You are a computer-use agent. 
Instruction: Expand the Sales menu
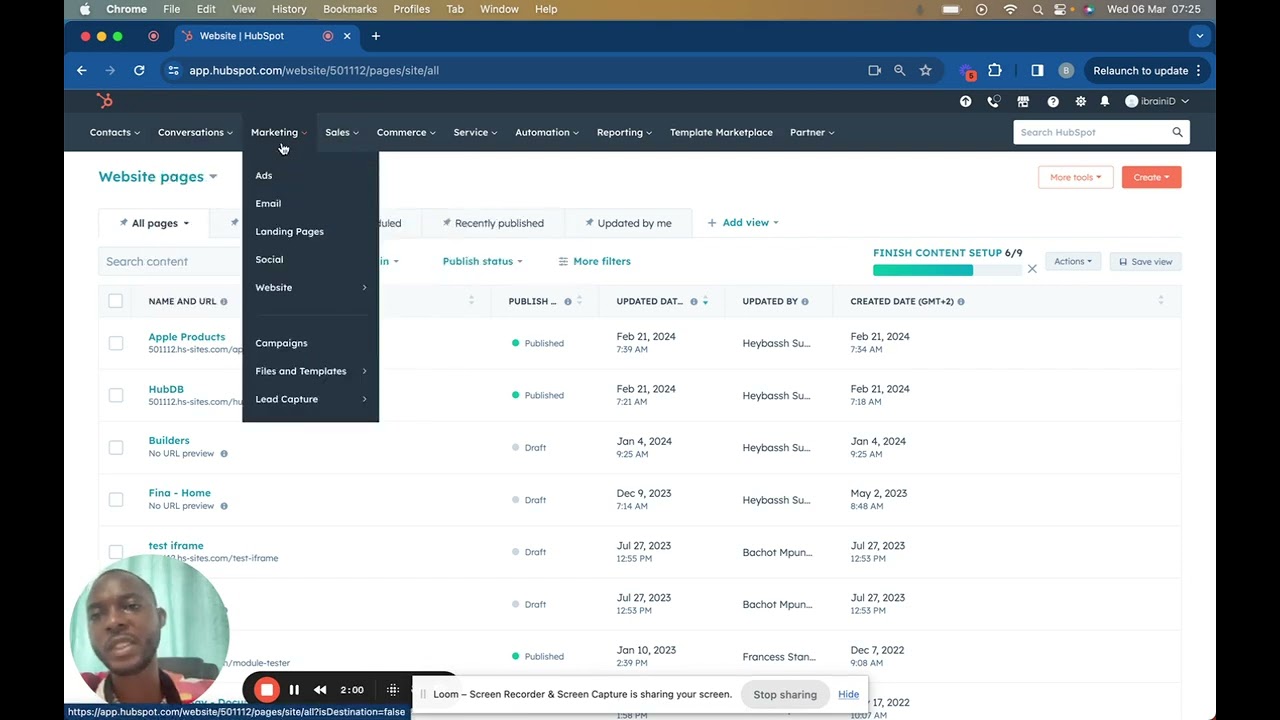click(x=342, y=132)
